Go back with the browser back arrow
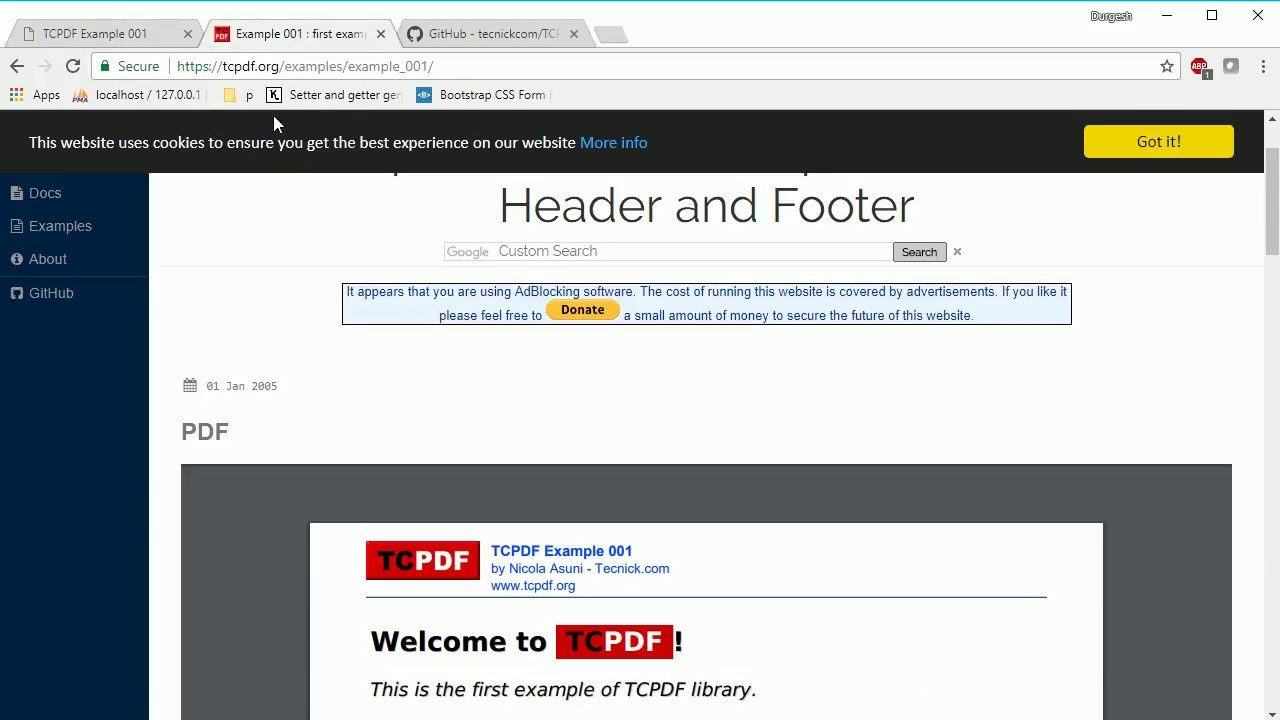 tap(17, 66)
